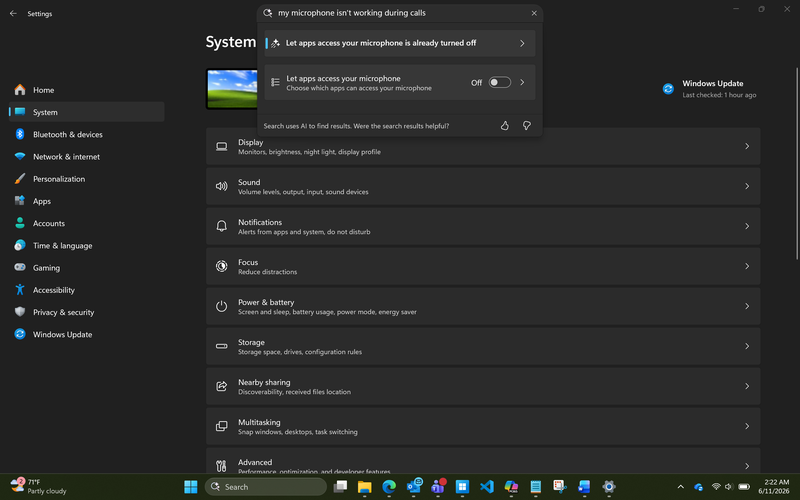Give thumbs up to search results

(505, 126)
